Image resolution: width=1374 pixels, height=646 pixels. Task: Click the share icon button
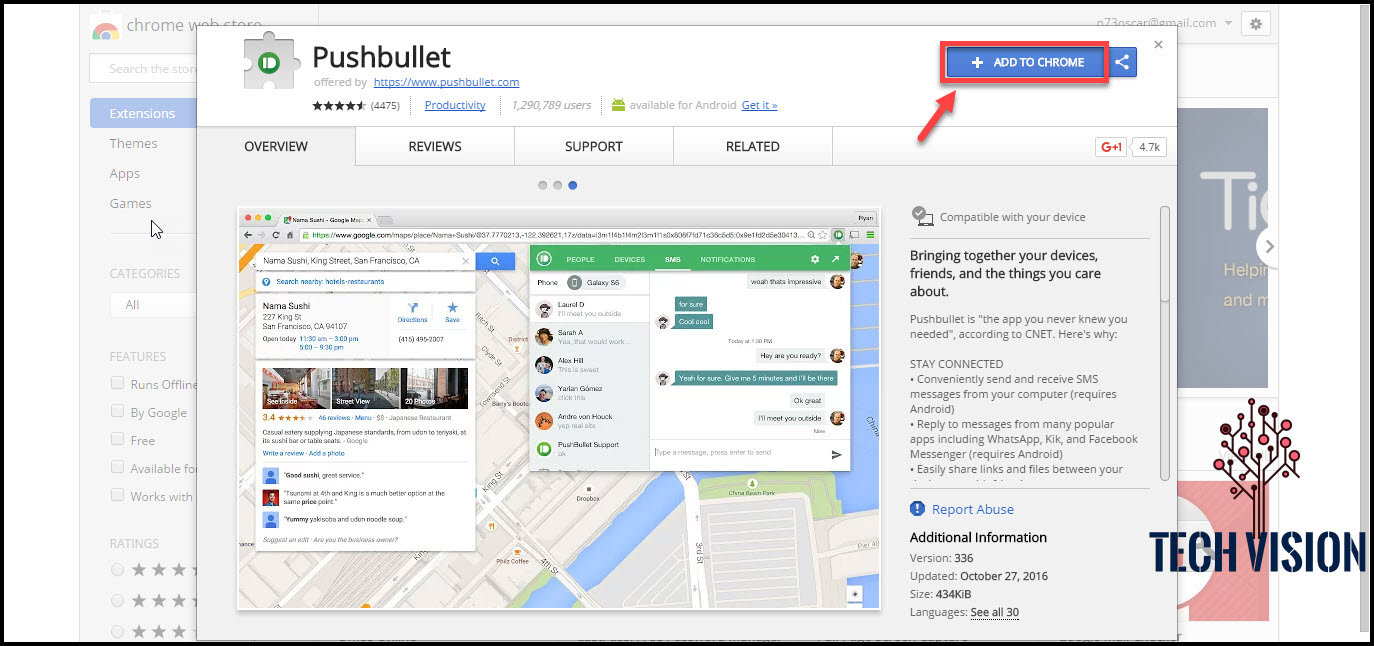click(1122, 62)
